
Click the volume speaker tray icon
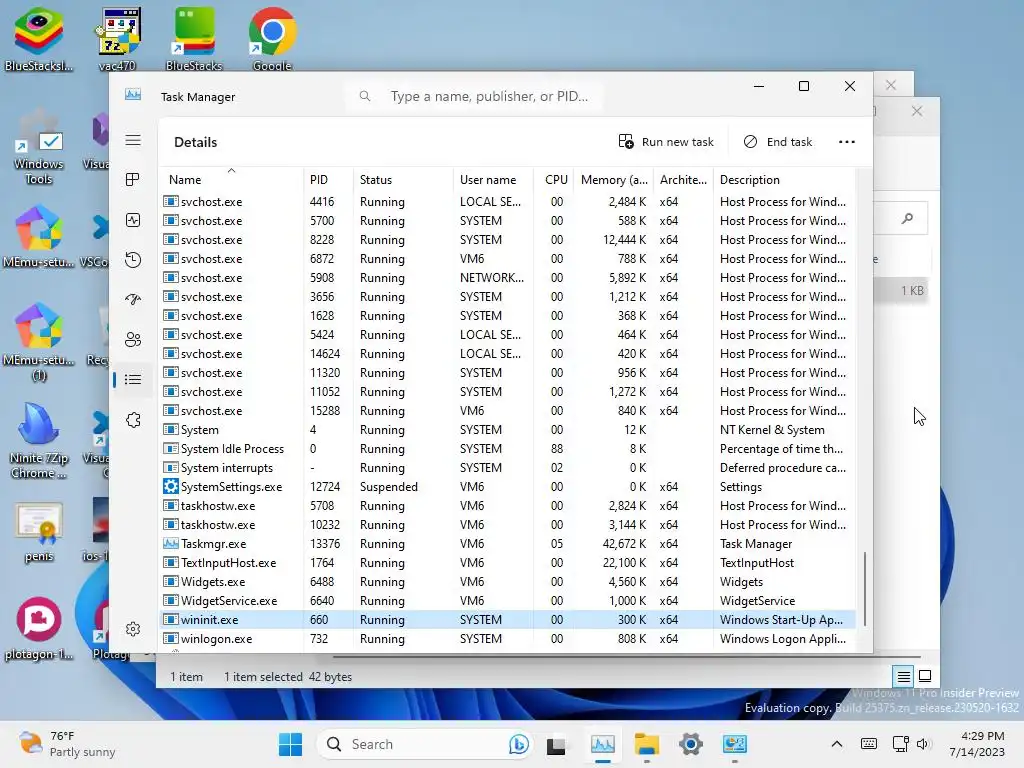(x=923, y=744)
